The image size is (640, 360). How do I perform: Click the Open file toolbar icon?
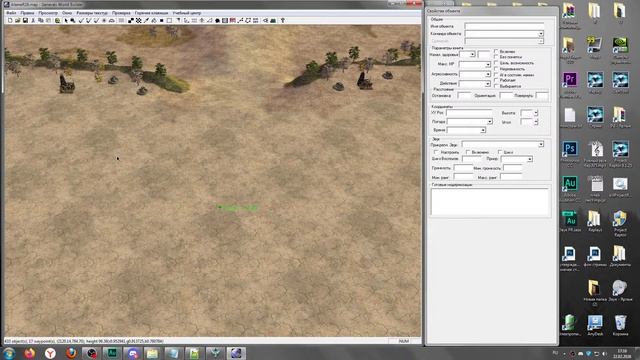pos(18,20)
